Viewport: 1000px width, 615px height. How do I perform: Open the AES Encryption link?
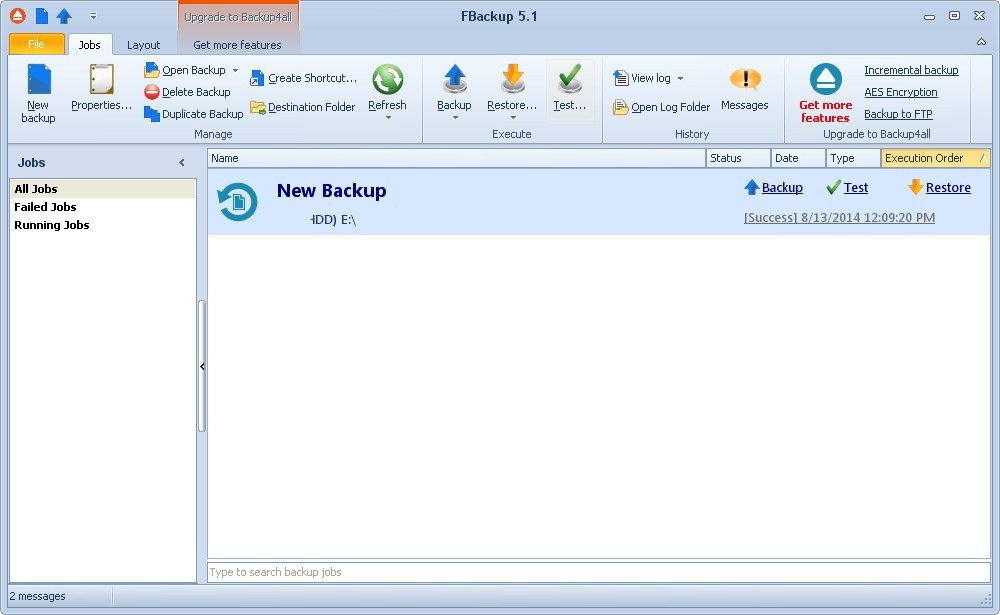(901, 92)
